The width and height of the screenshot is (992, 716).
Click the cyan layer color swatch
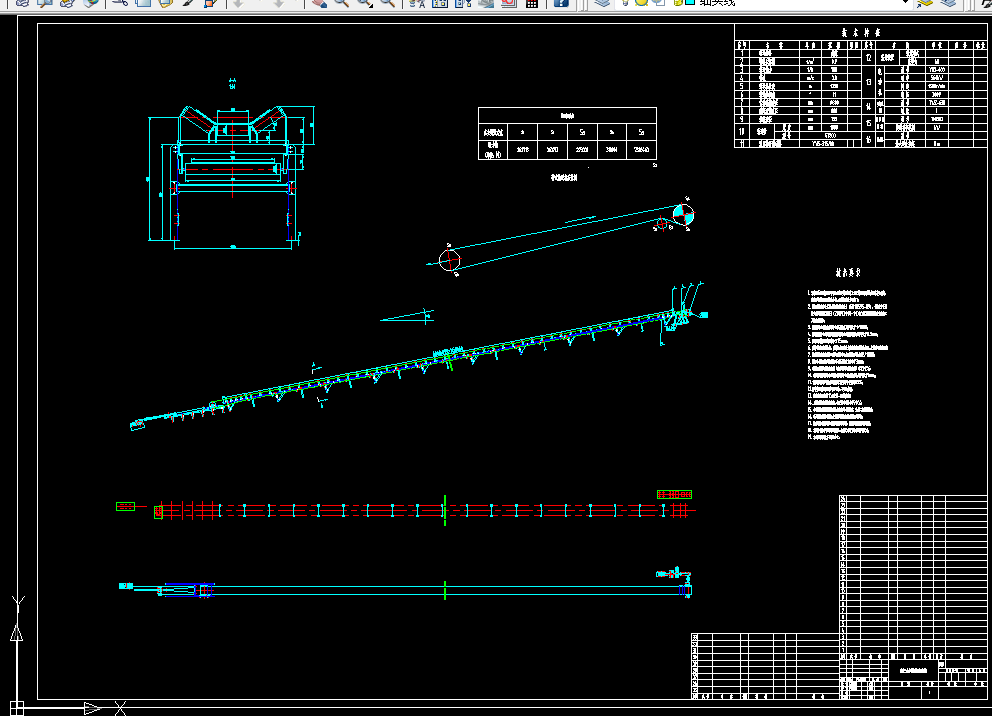tap(690, 2)
